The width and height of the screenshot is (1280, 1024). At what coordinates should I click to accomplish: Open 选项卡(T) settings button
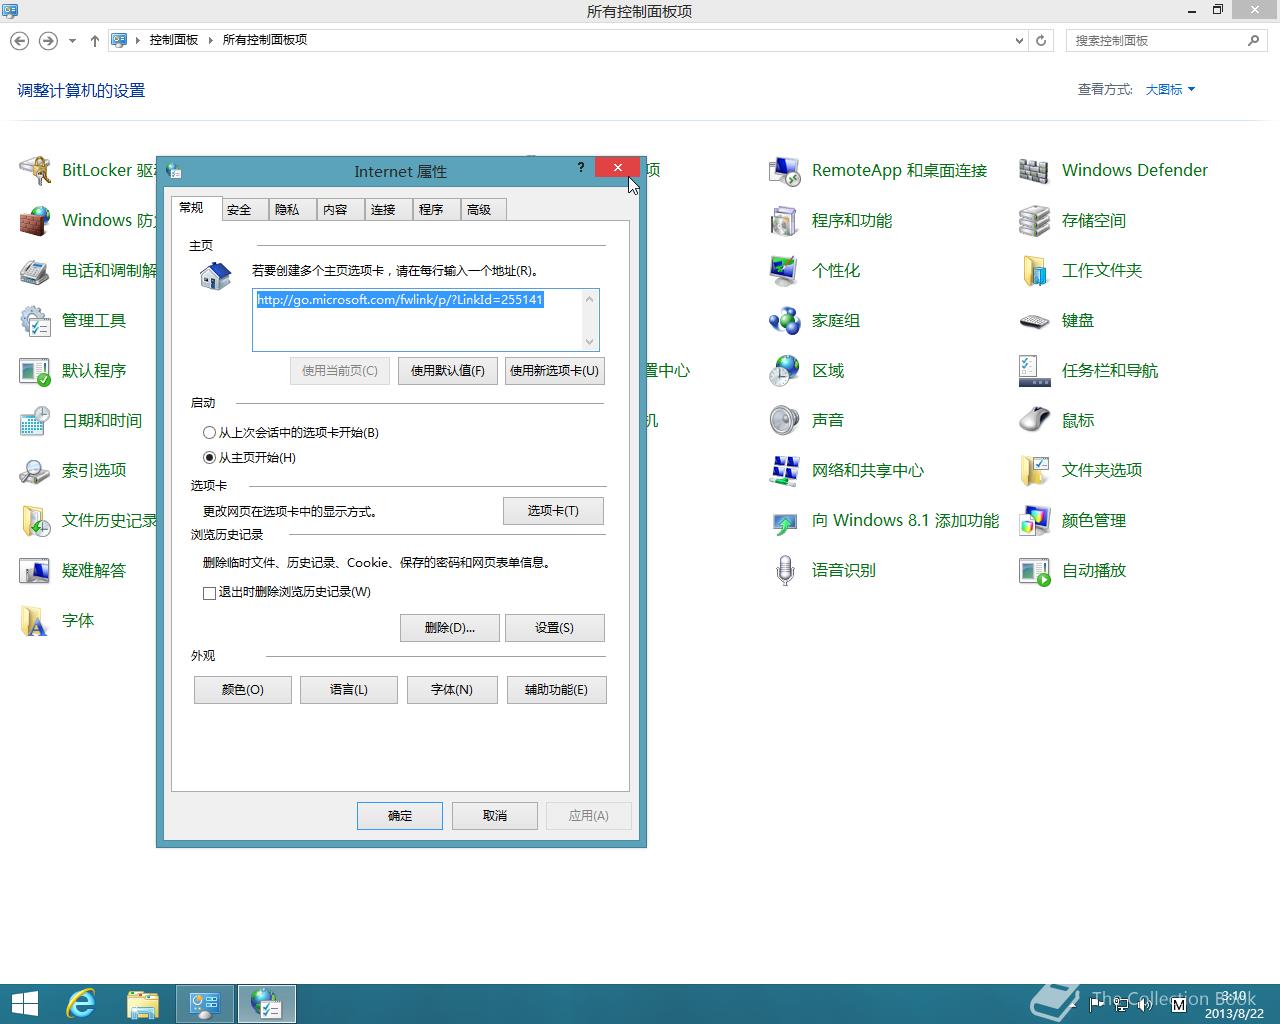click(x=553, y=511)
